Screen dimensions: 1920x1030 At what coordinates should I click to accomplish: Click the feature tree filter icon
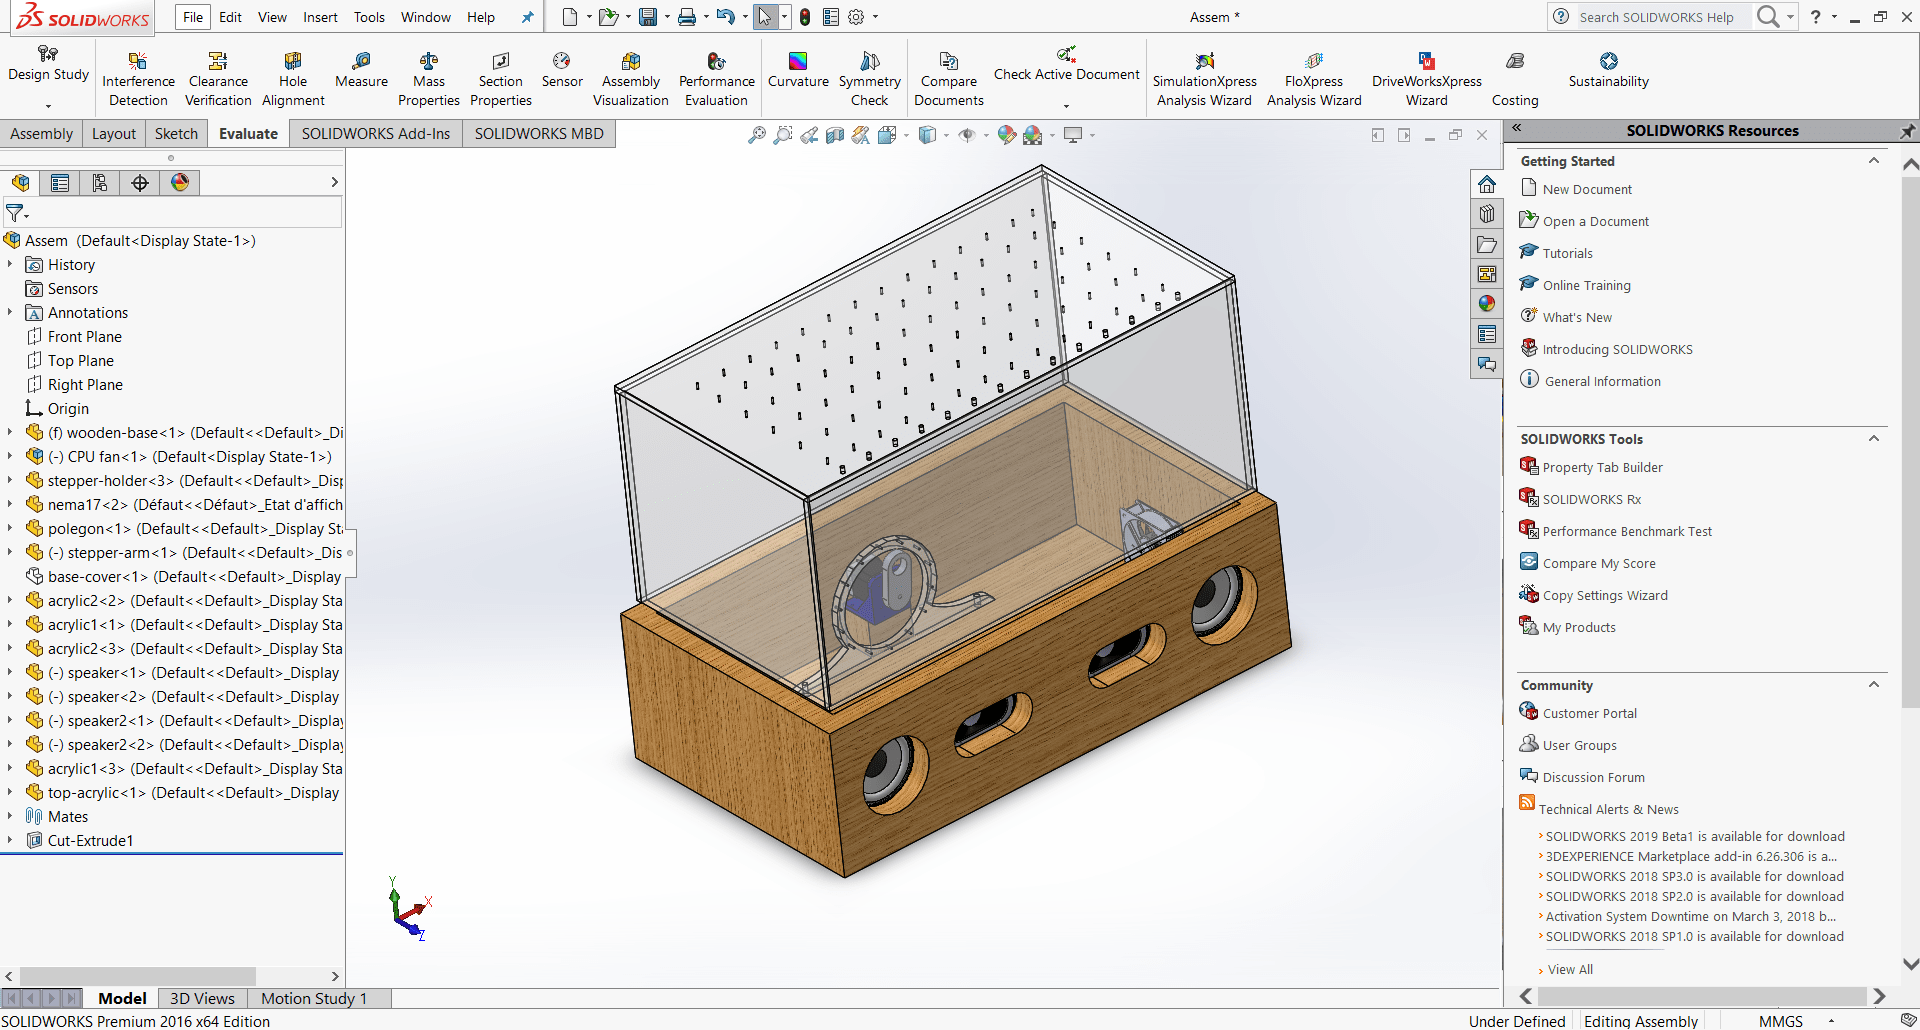(x=15, y=213)
